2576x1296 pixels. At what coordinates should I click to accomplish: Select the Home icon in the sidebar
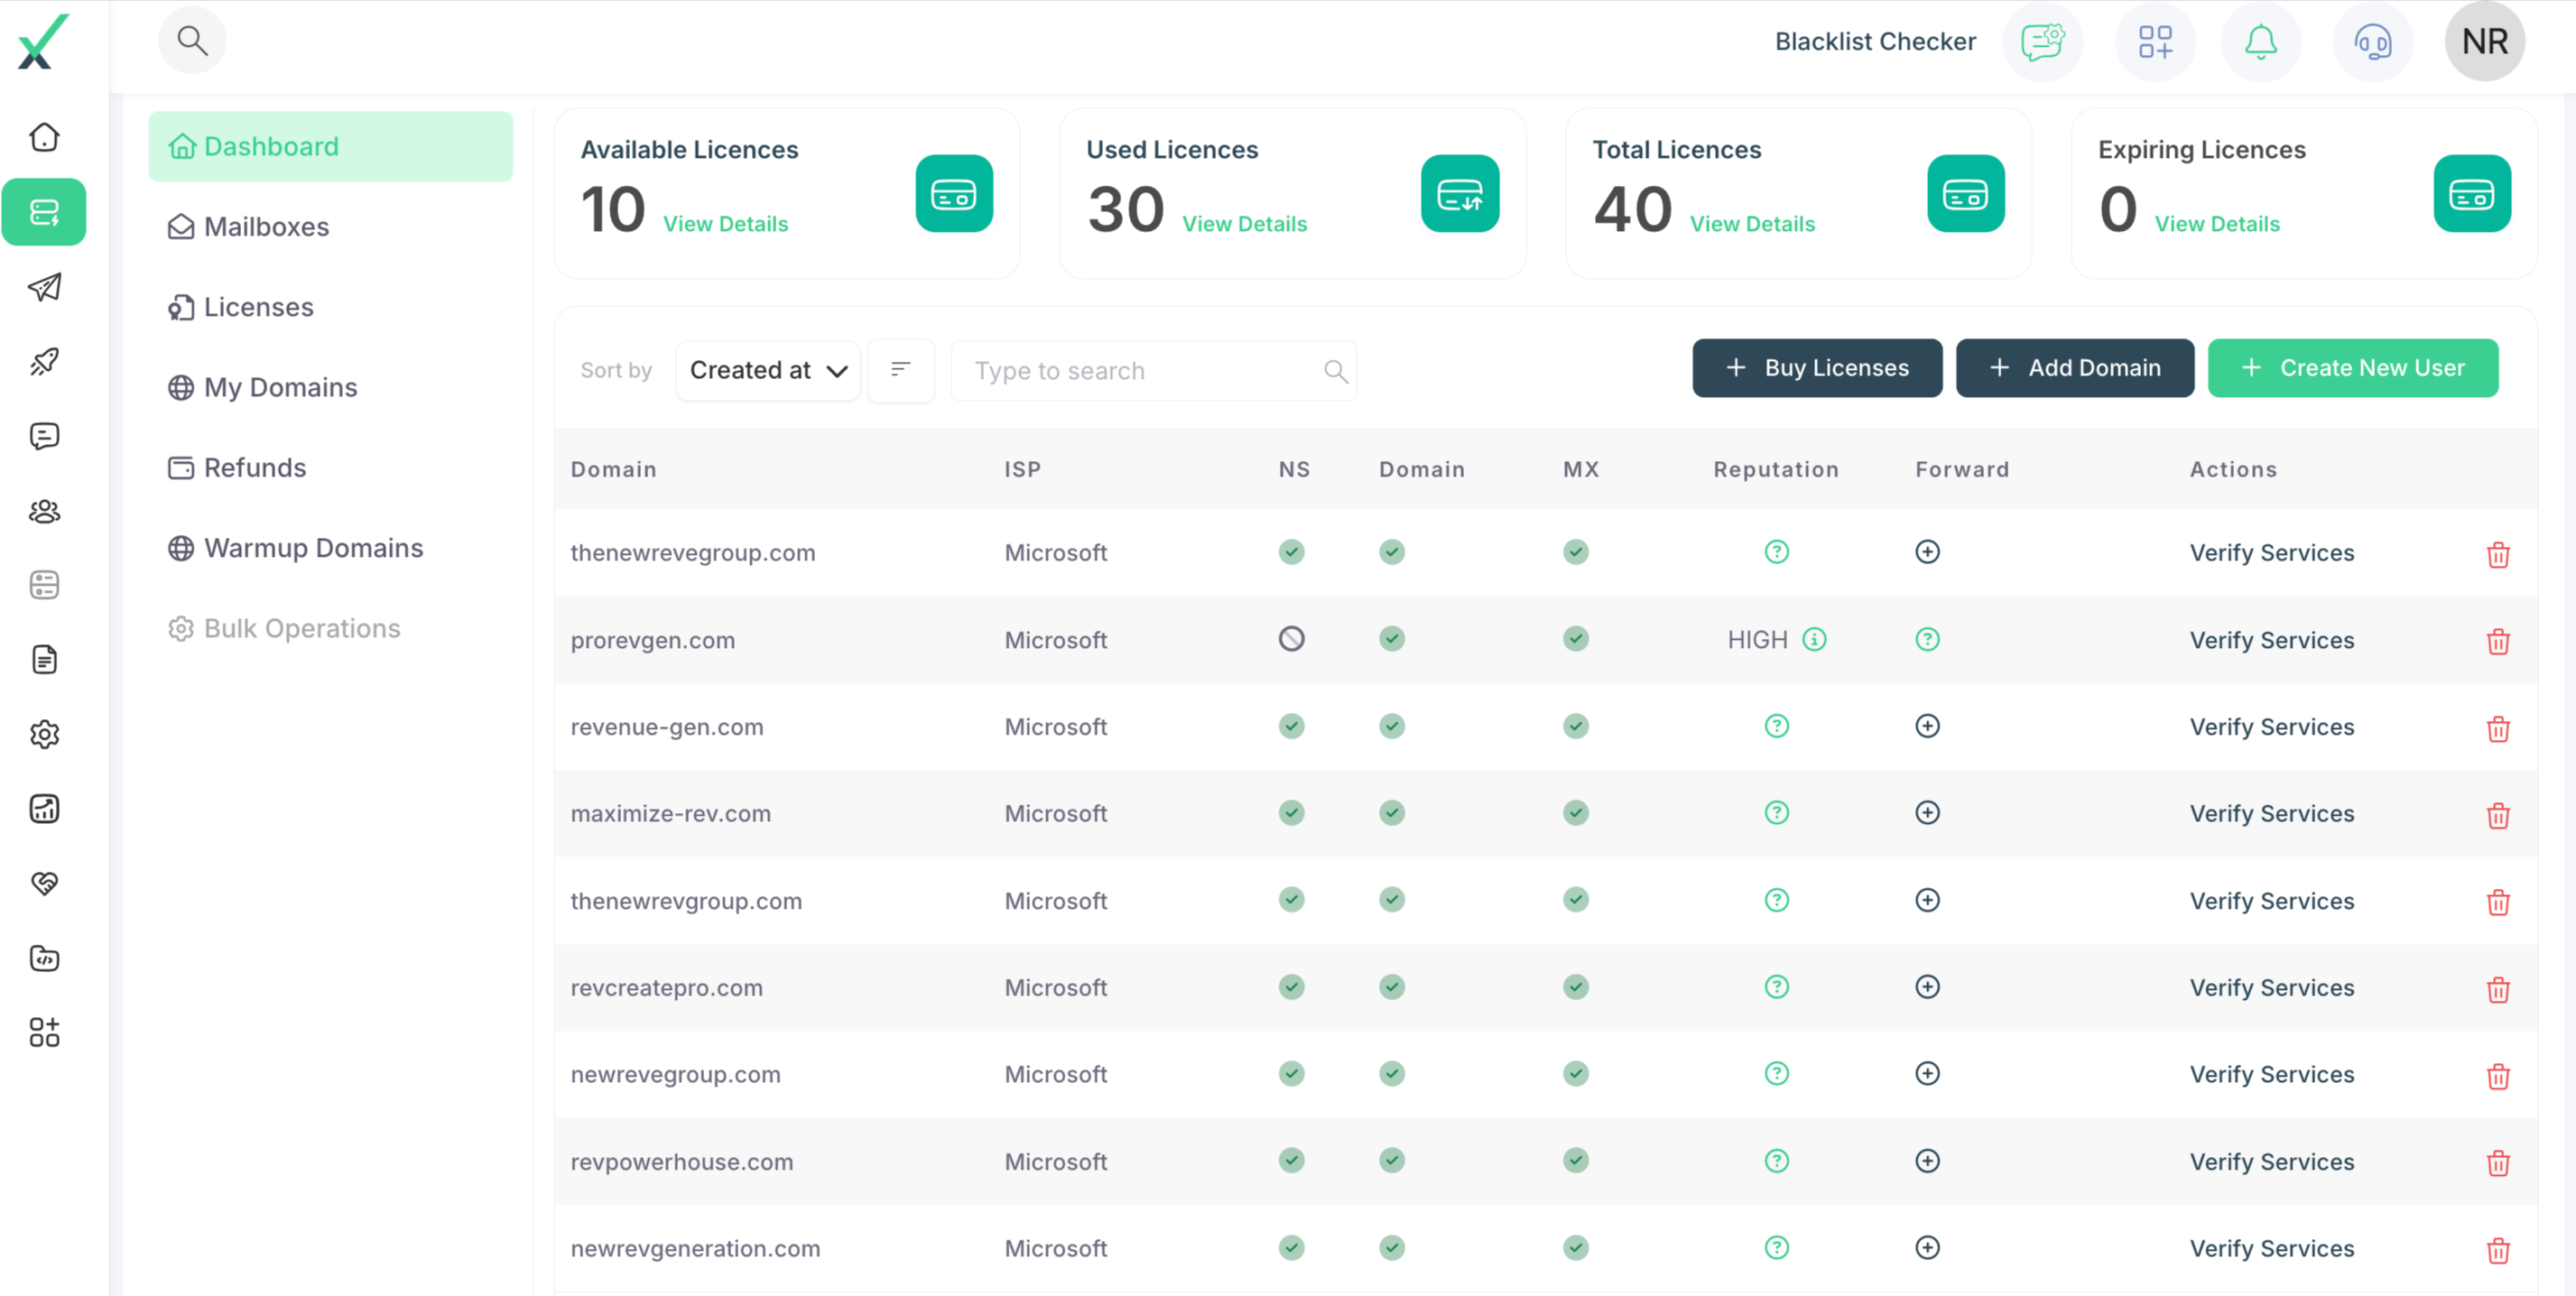(x=44, y=137)
